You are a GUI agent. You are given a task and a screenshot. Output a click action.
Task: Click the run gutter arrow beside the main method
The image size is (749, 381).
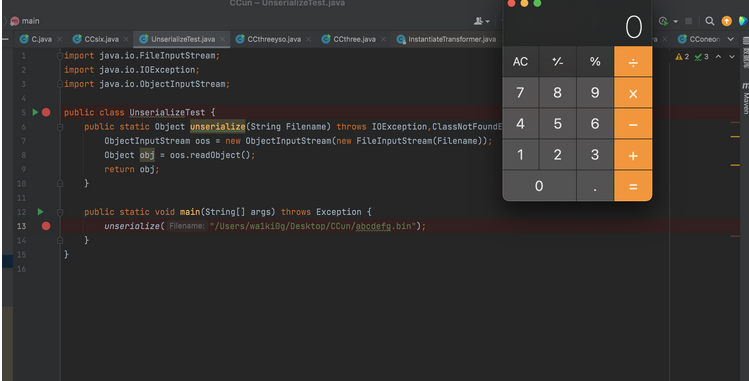tap(40, 212)
